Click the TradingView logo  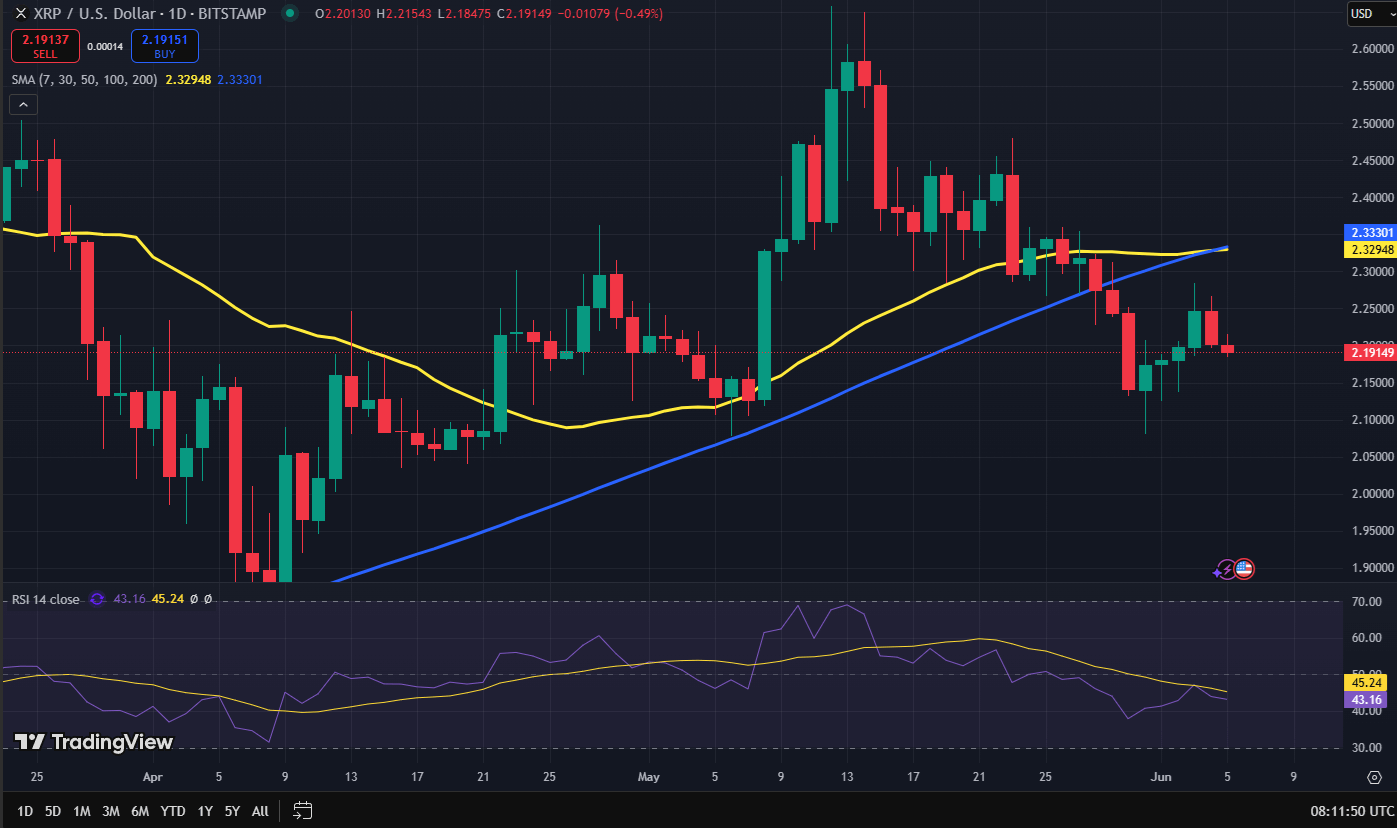pyautogui.click(x=94, y=742)
